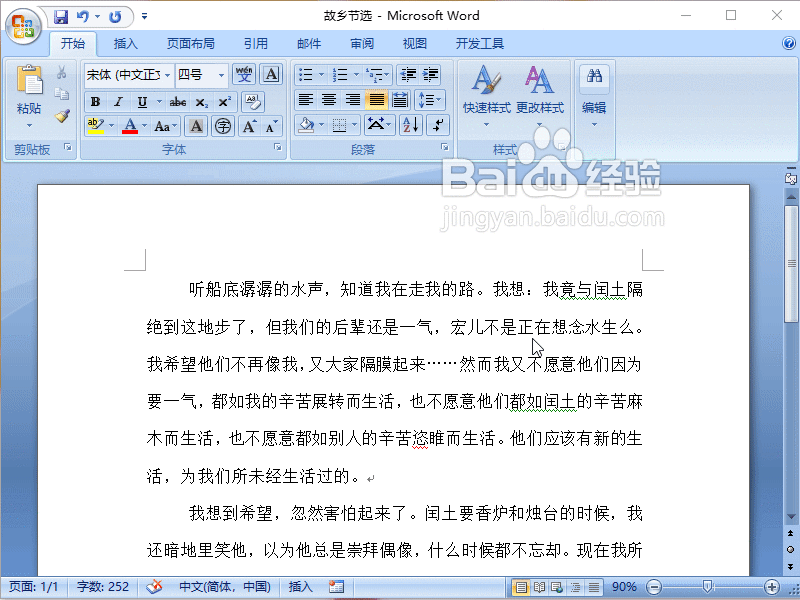Open the 开发工具 ribbon tab
The image size is (800, 600).
point(480,43)
